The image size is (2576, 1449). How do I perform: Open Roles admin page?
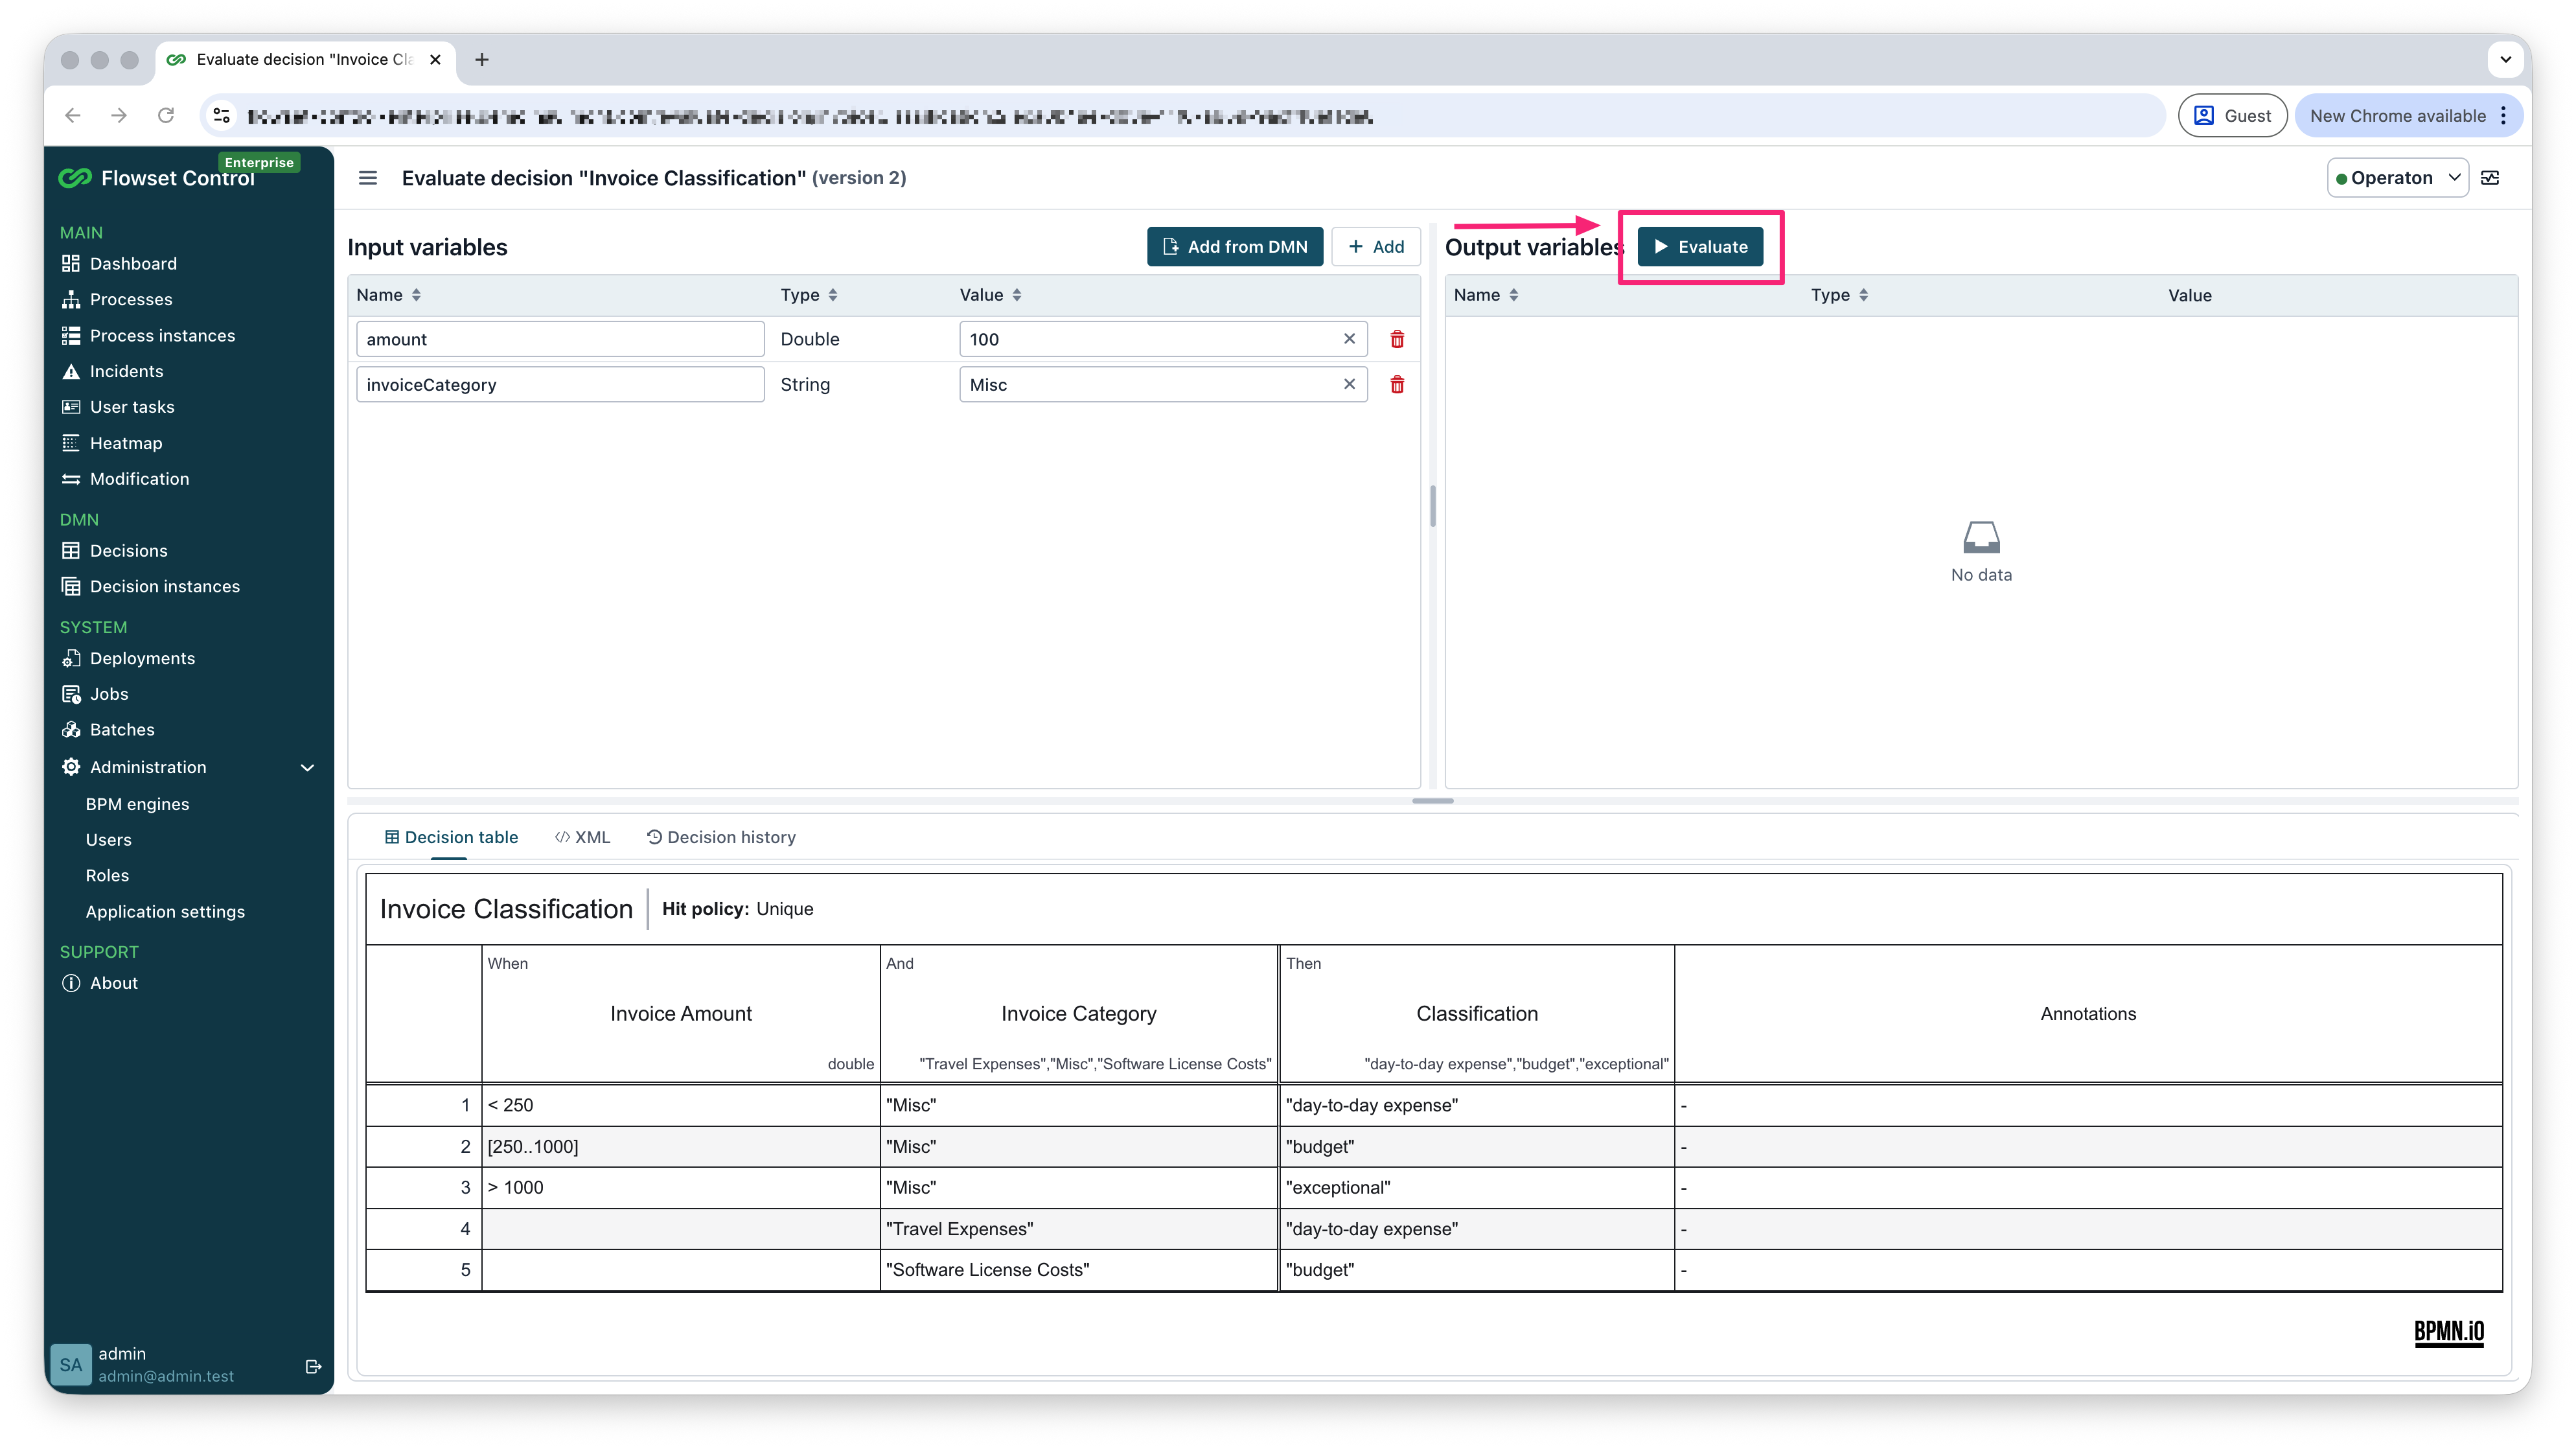[x=107, y=875]
